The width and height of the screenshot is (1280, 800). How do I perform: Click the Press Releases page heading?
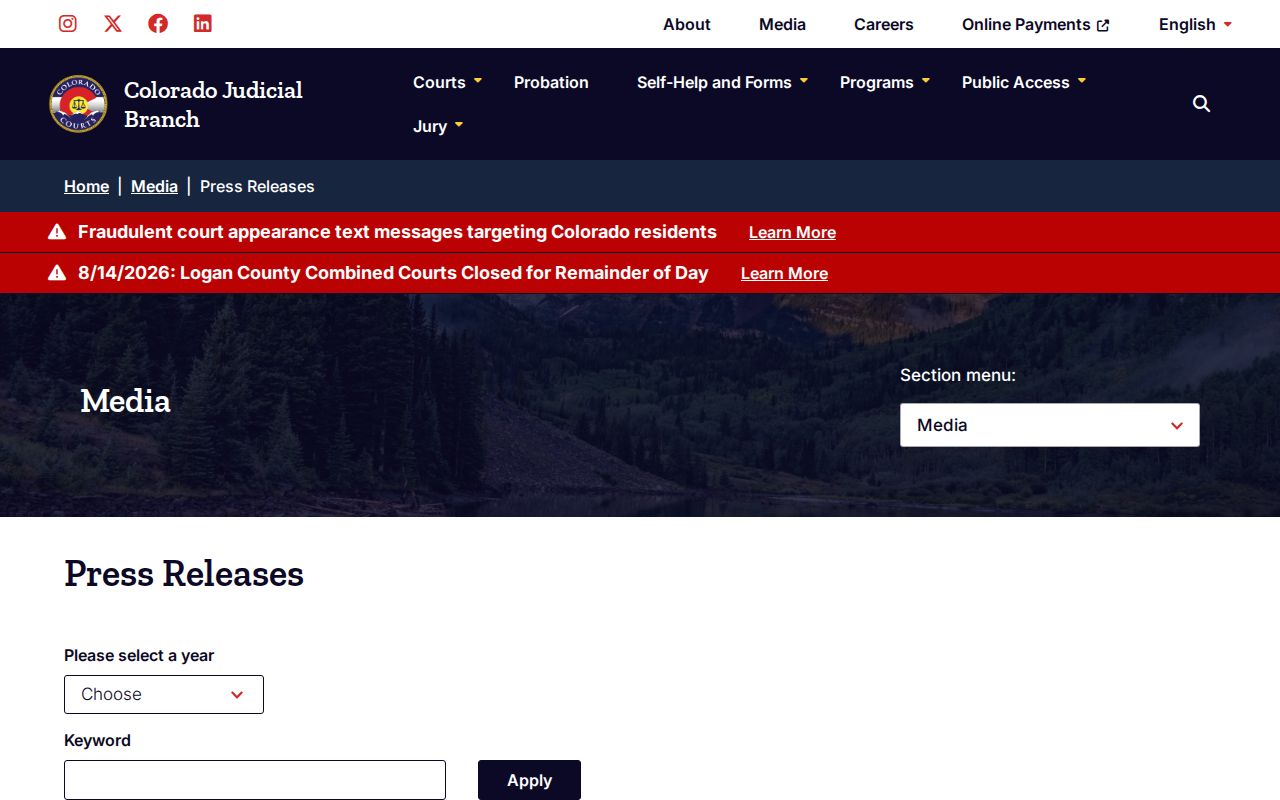(184, 574)
